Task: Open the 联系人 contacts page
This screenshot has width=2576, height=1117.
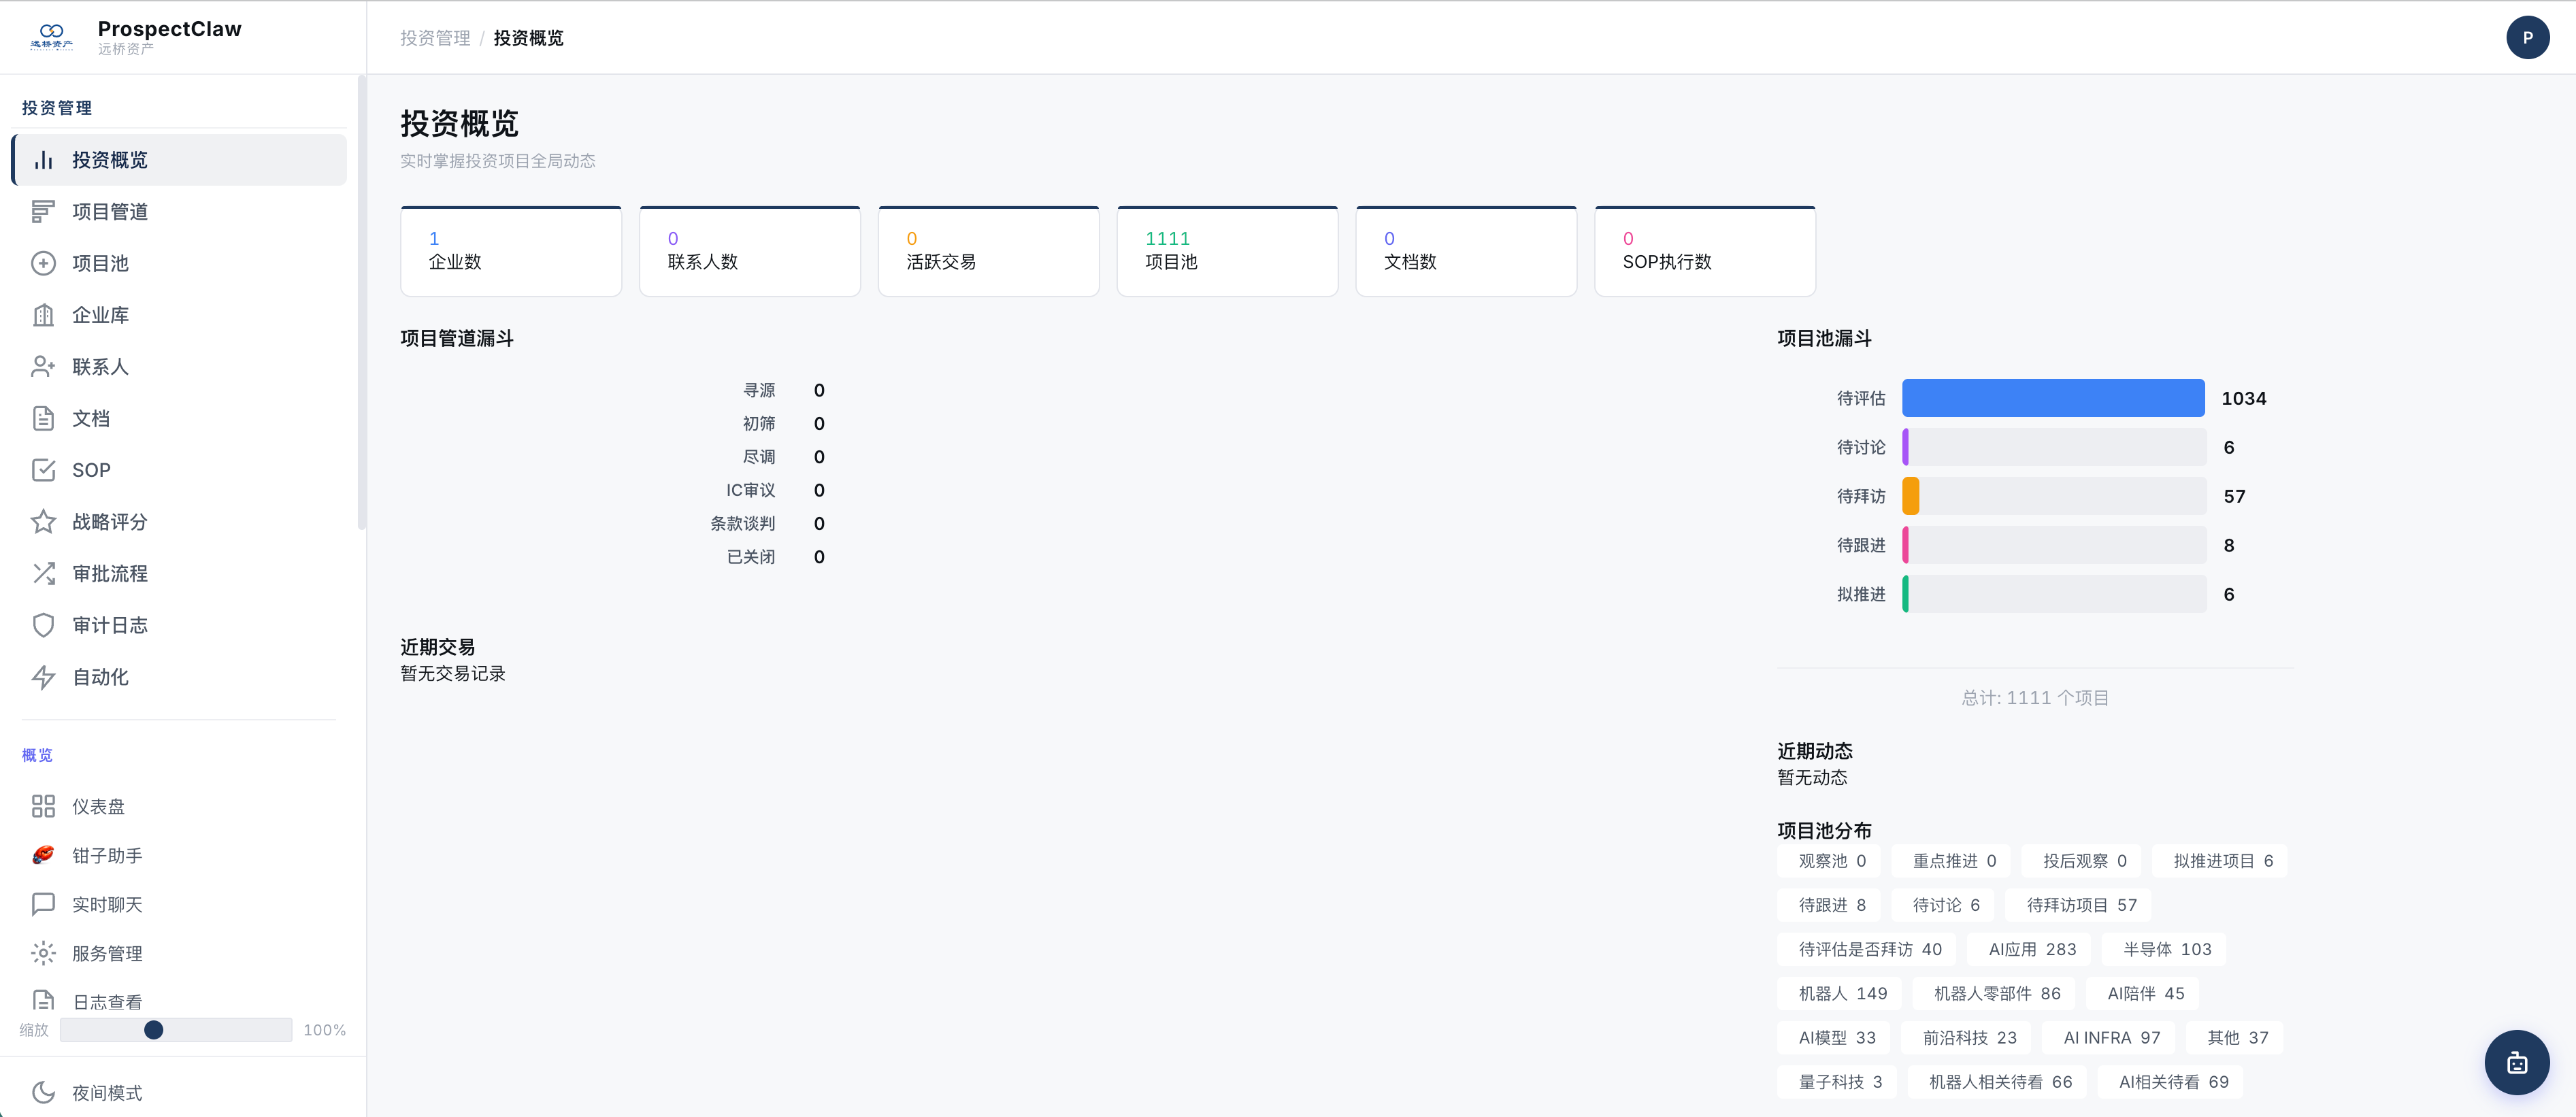Action: click(100, 367)
